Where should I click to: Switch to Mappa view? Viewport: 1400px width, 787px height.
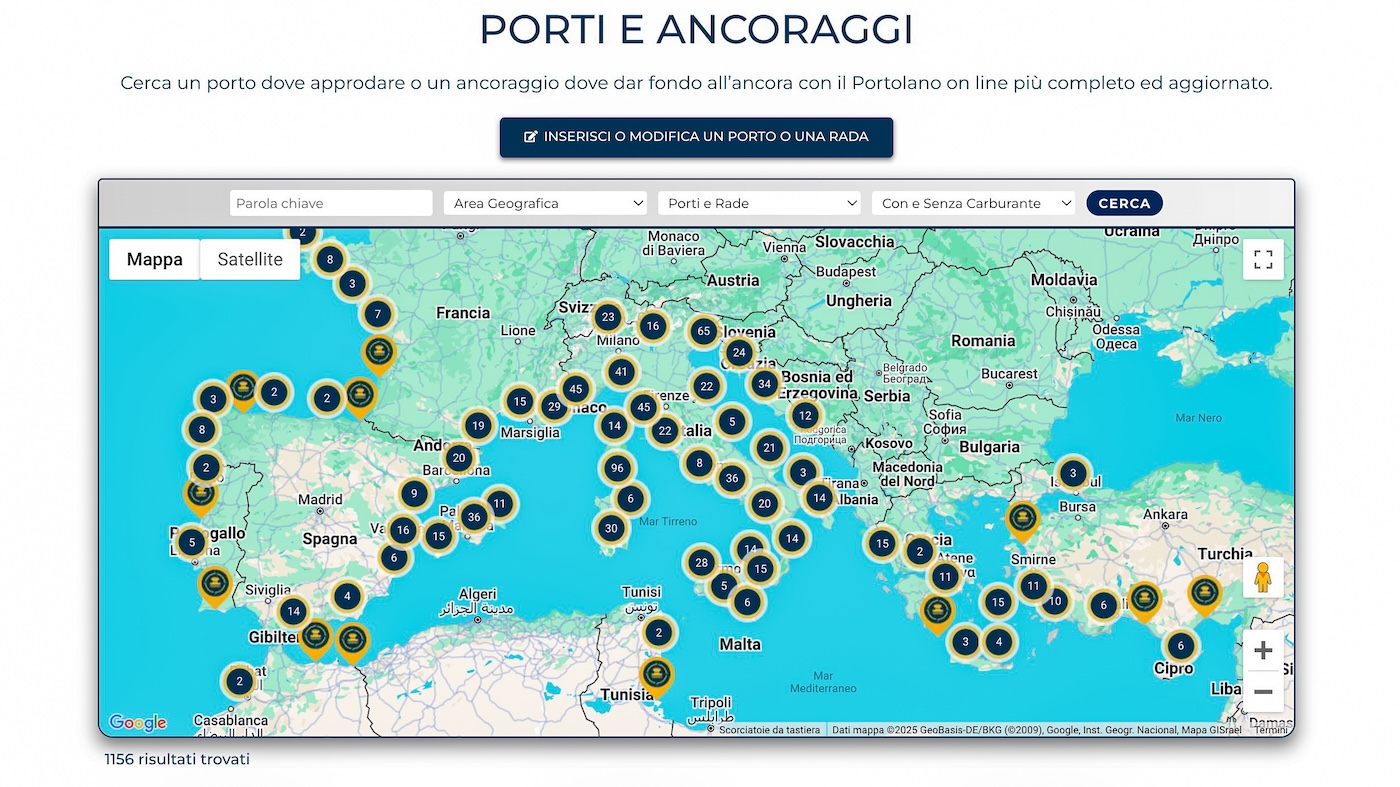point(154,259)
